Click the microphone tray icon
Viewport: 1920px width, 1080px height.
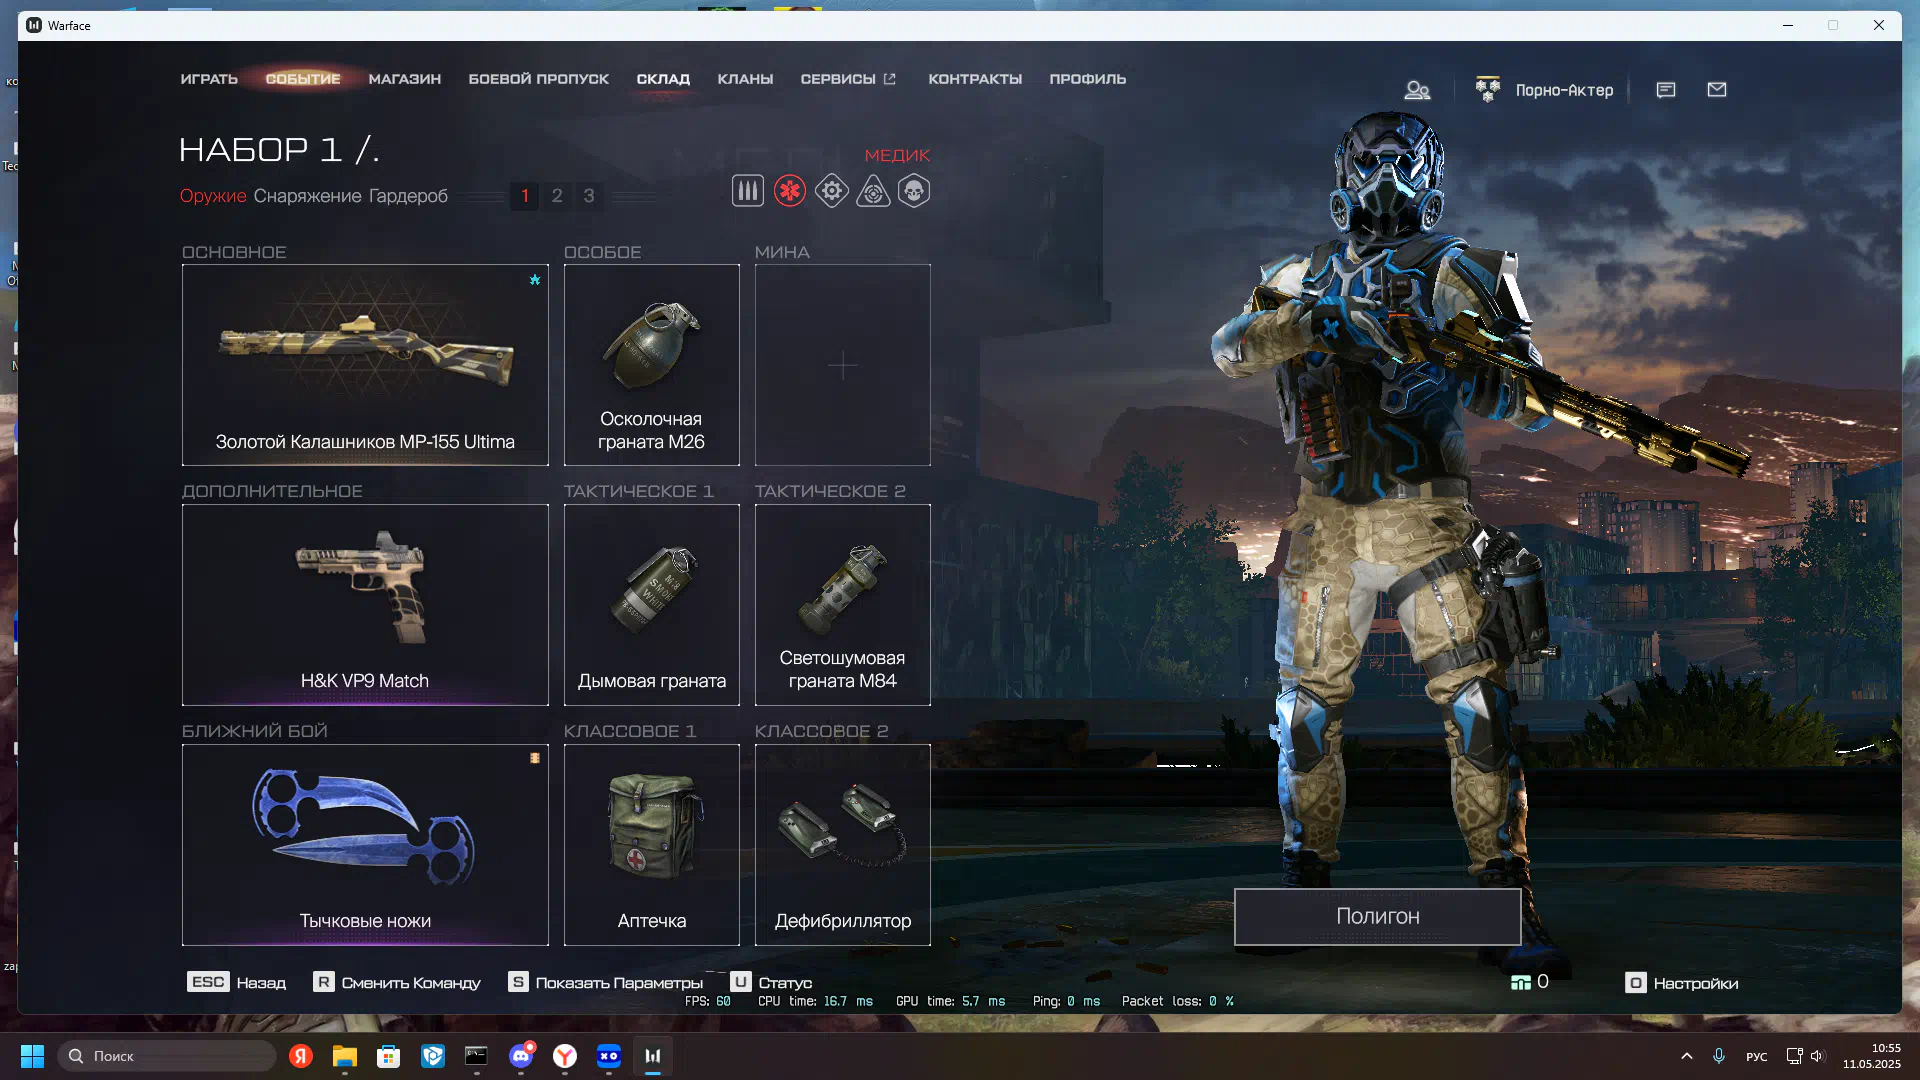[1719, 1056]
